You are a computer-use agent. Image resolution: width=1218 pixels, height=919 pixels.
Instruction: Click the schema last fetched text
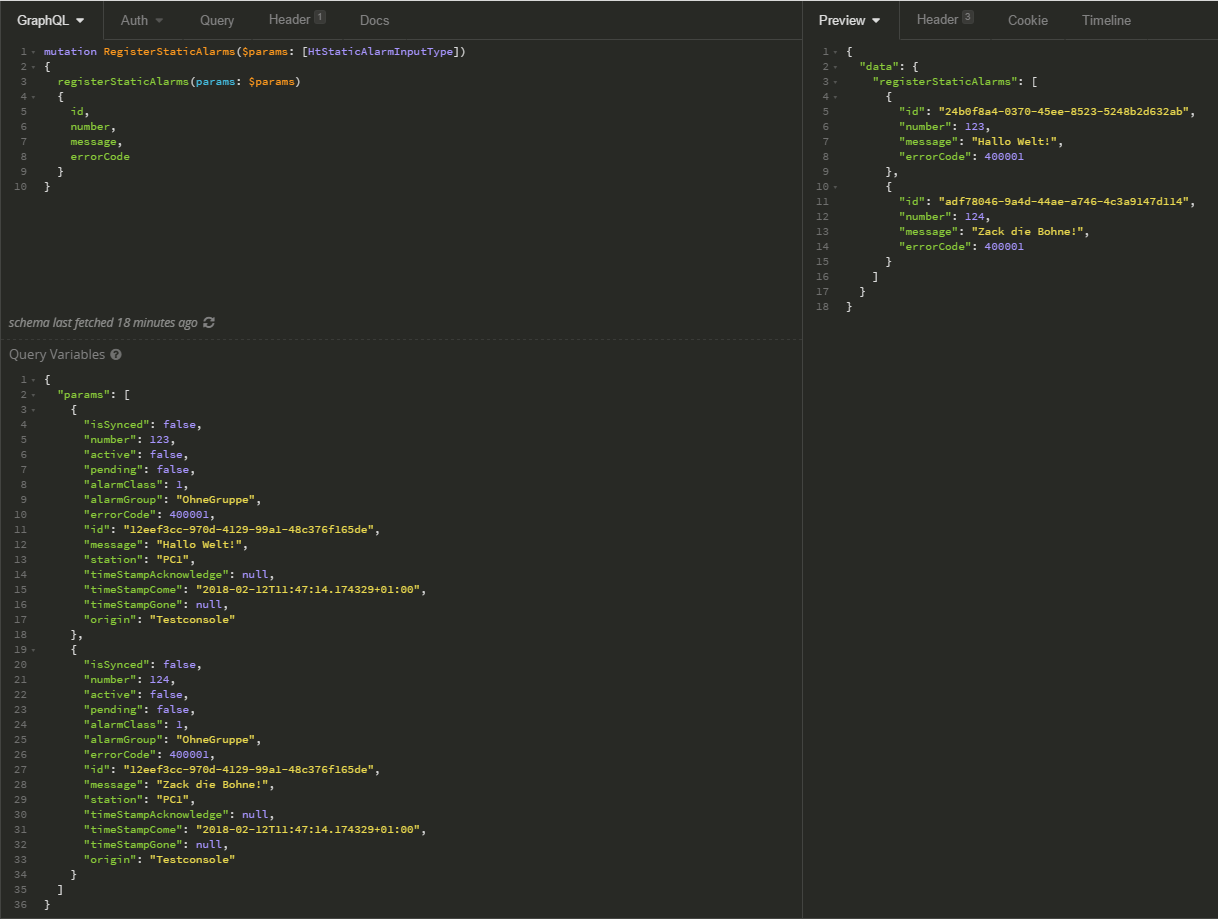pyautogui.click(x=103, y=323)
